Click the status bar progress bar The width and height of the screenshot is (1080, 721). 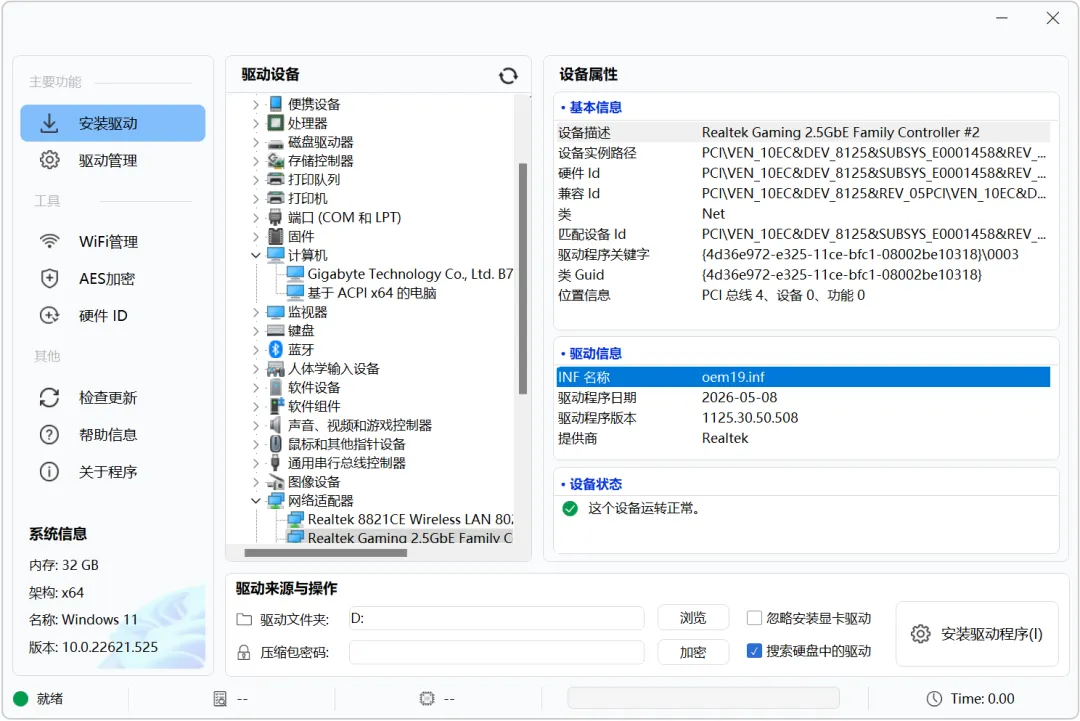[703, 698]
